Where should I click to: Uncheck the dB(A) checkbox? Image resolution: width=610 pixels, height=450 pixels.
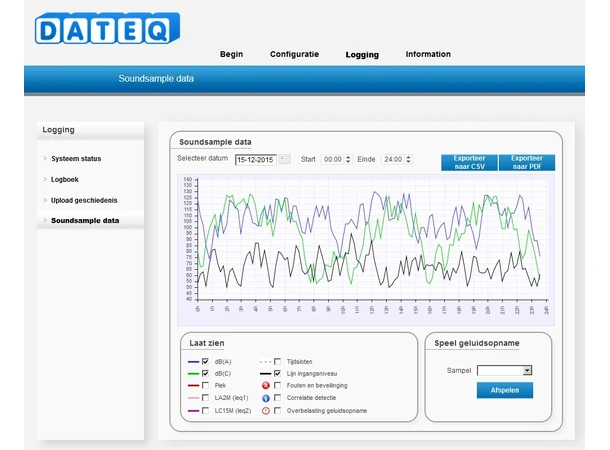point(205,361)
